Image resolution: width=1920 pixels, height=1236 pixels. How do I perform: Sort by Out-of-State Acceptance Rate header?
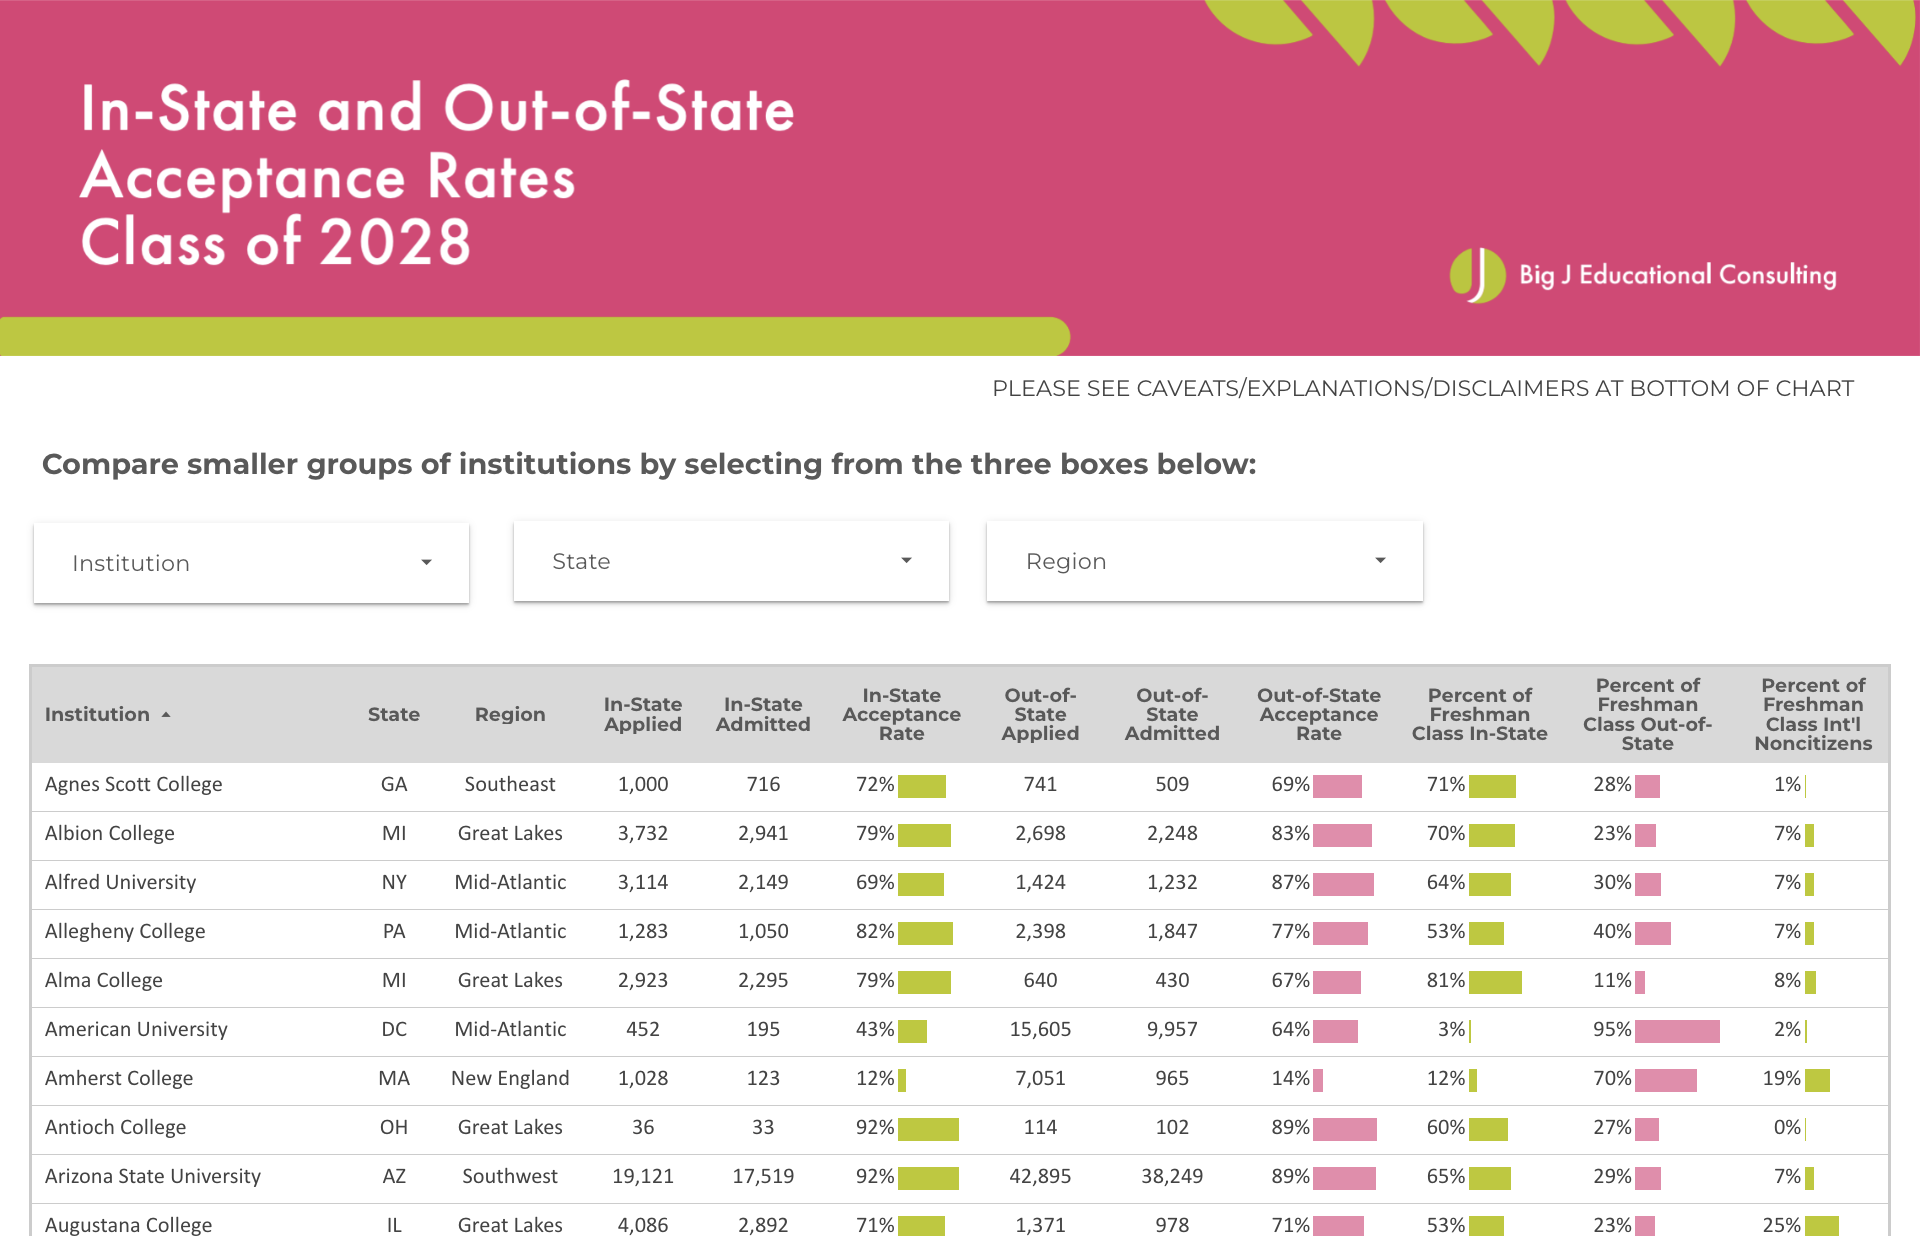(1318, 714)
